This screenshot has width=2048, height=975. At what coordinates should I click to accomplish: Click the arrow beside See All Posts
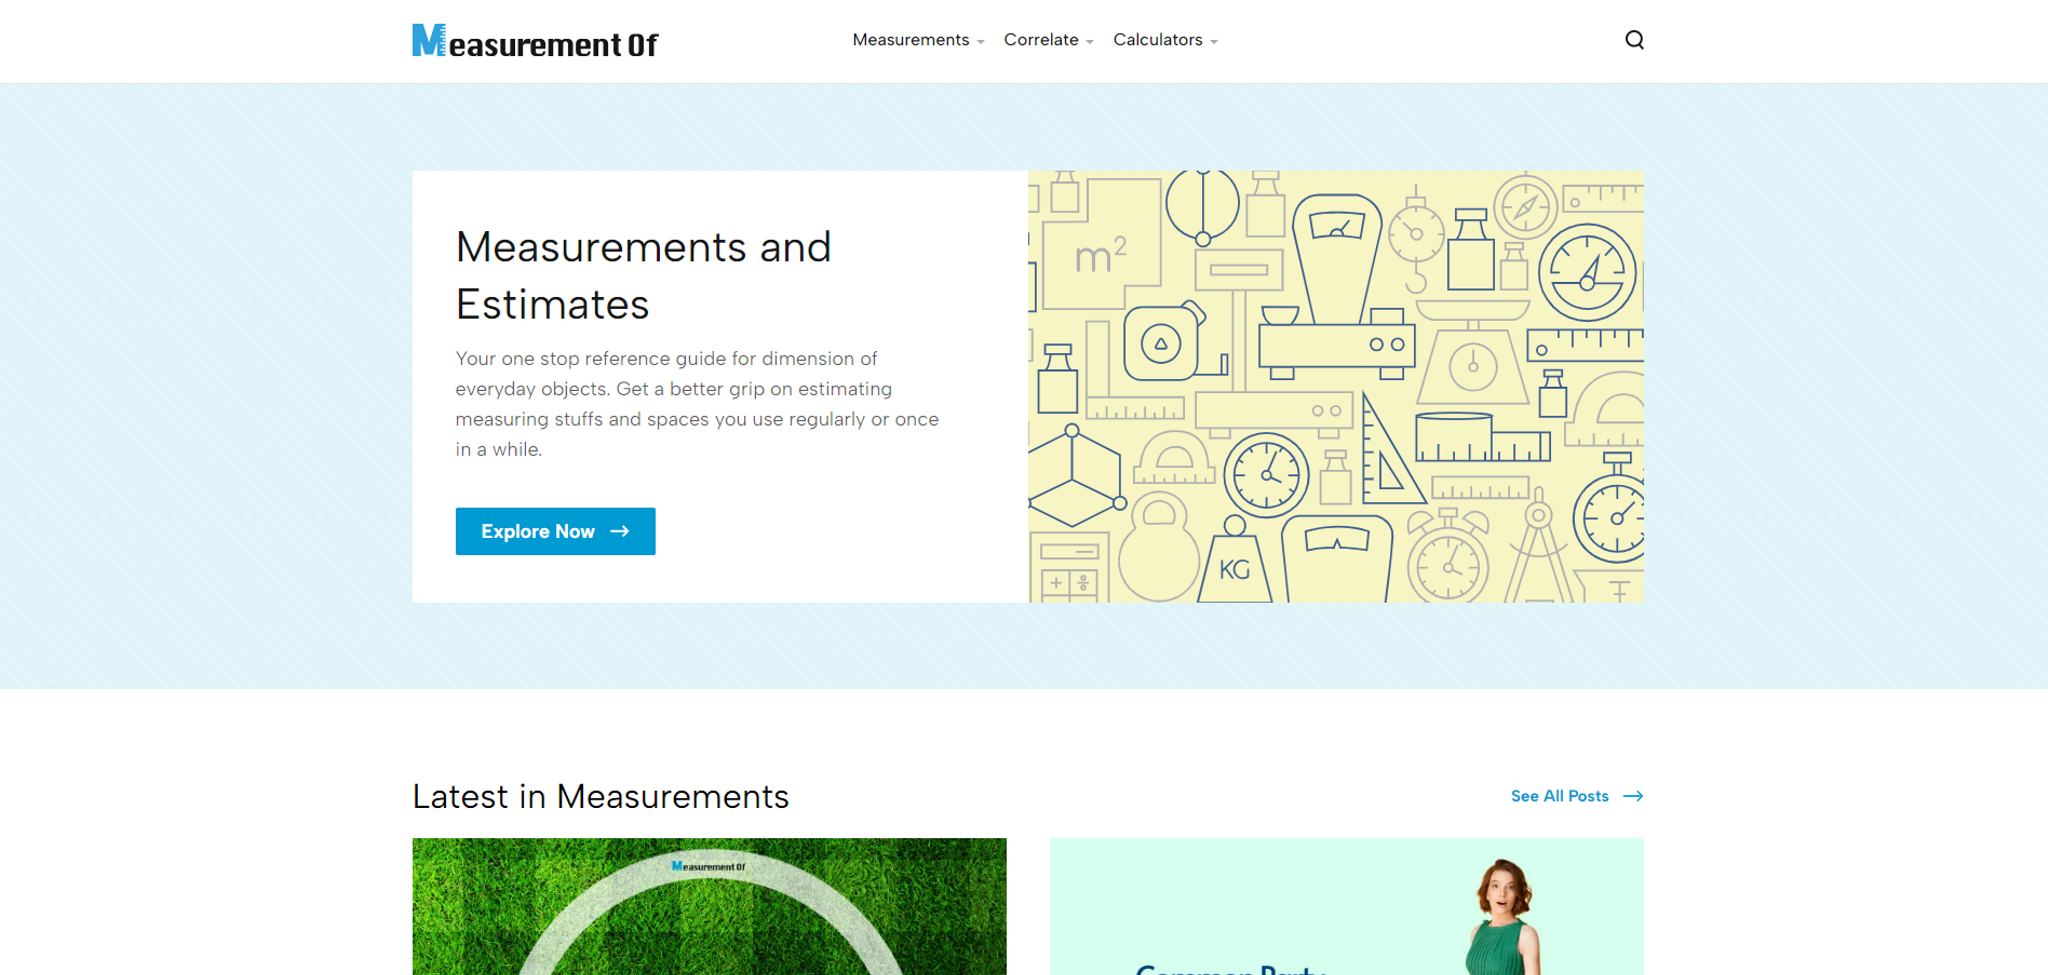coord(1633,796)
